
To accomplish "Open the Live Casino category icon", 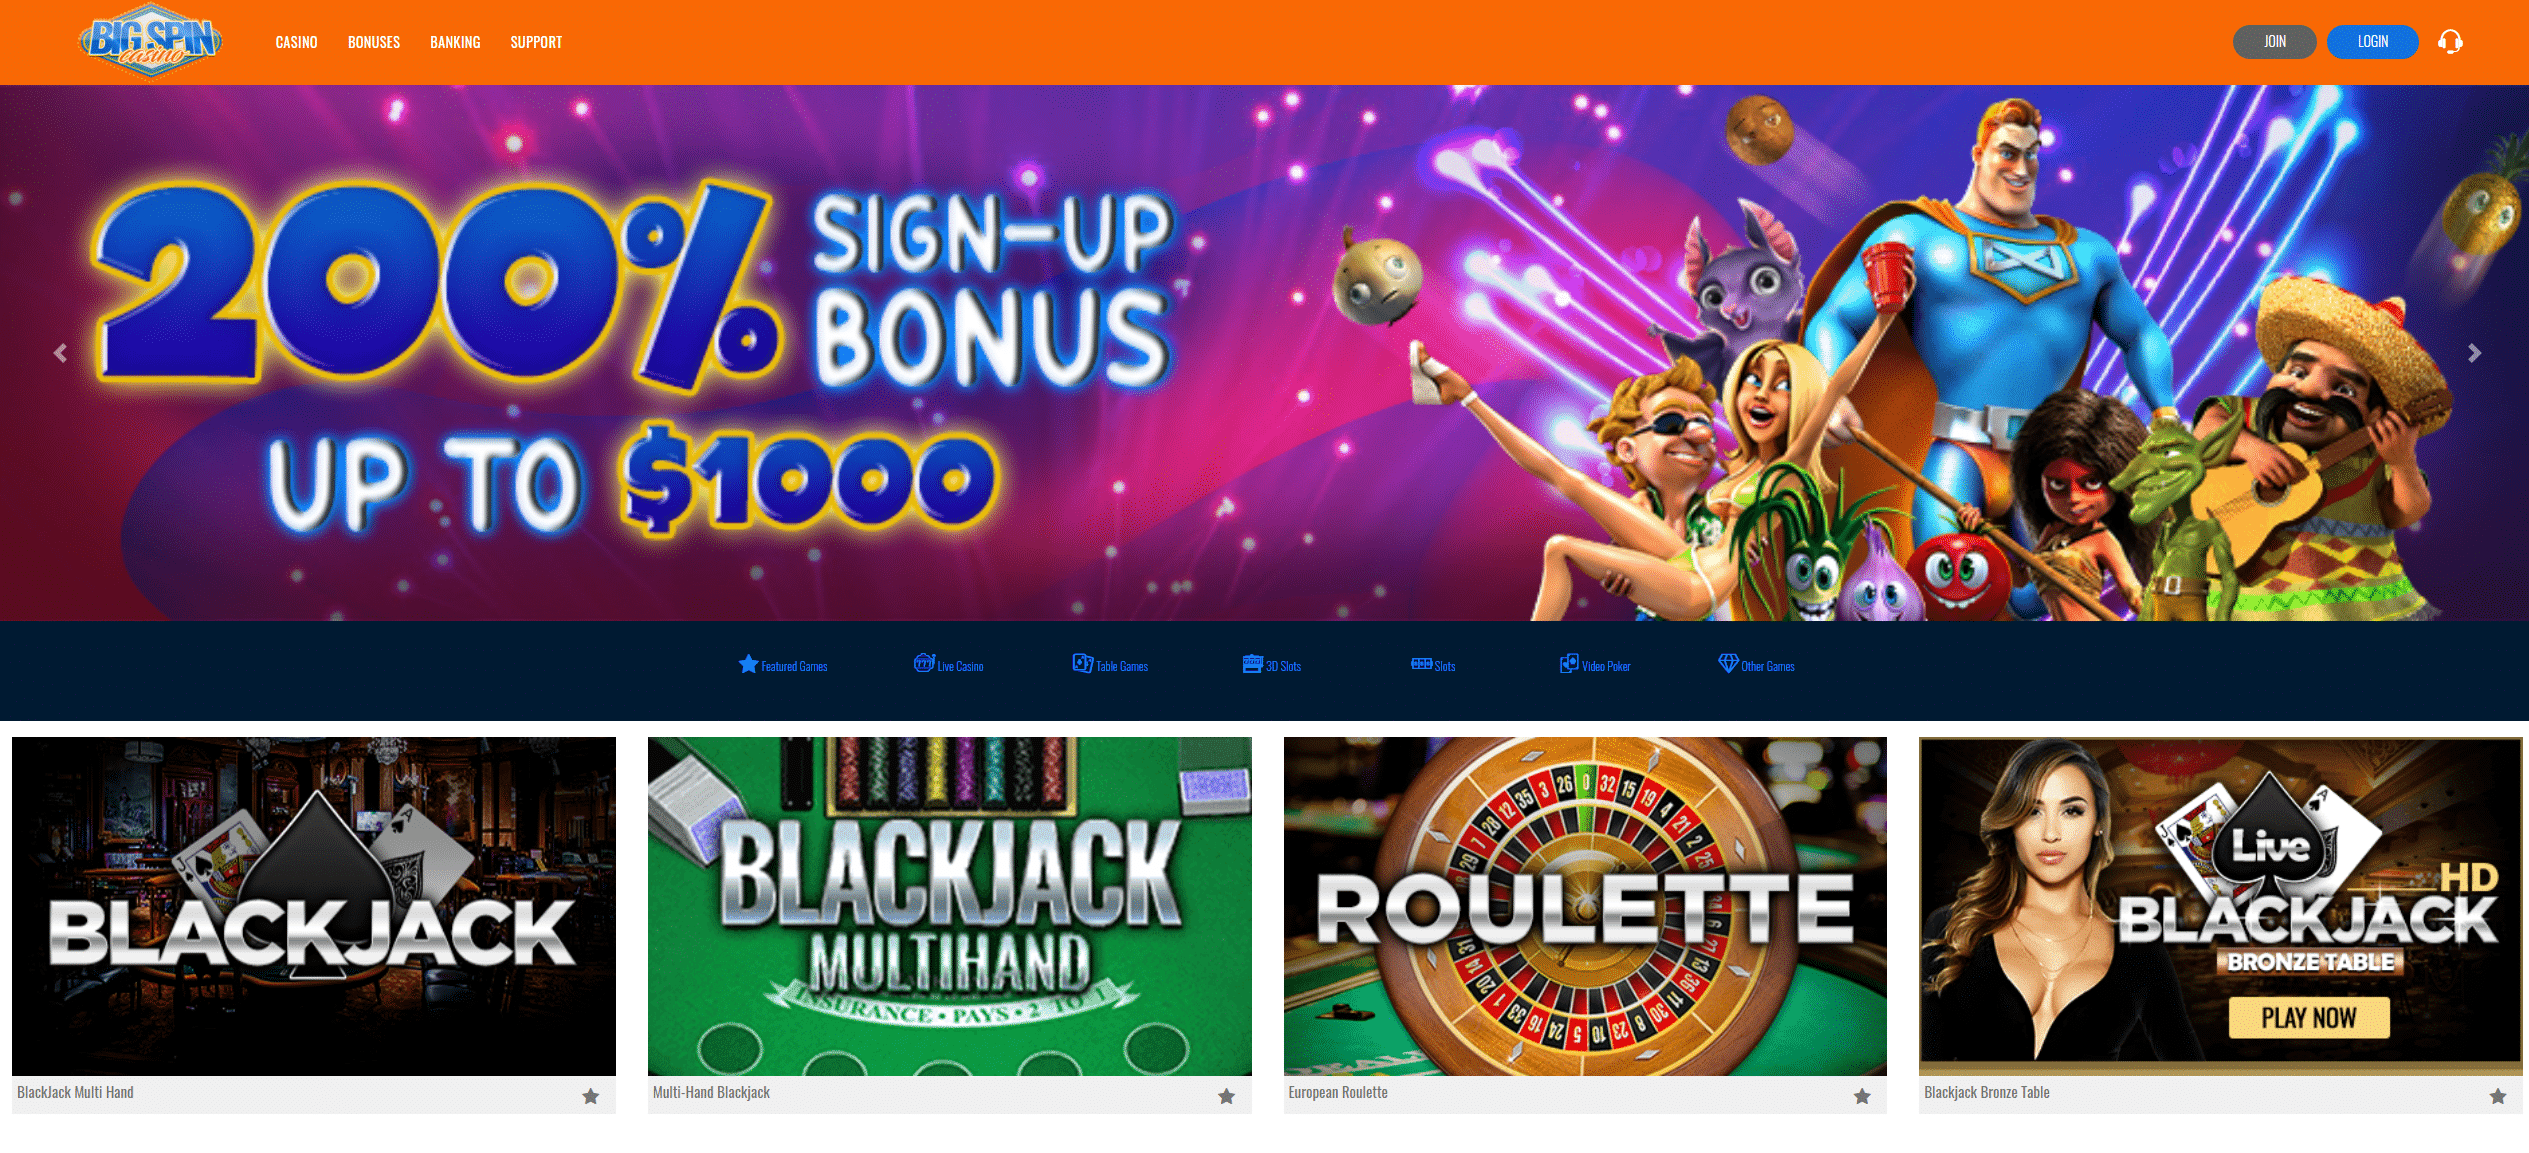I will (924, 663).
